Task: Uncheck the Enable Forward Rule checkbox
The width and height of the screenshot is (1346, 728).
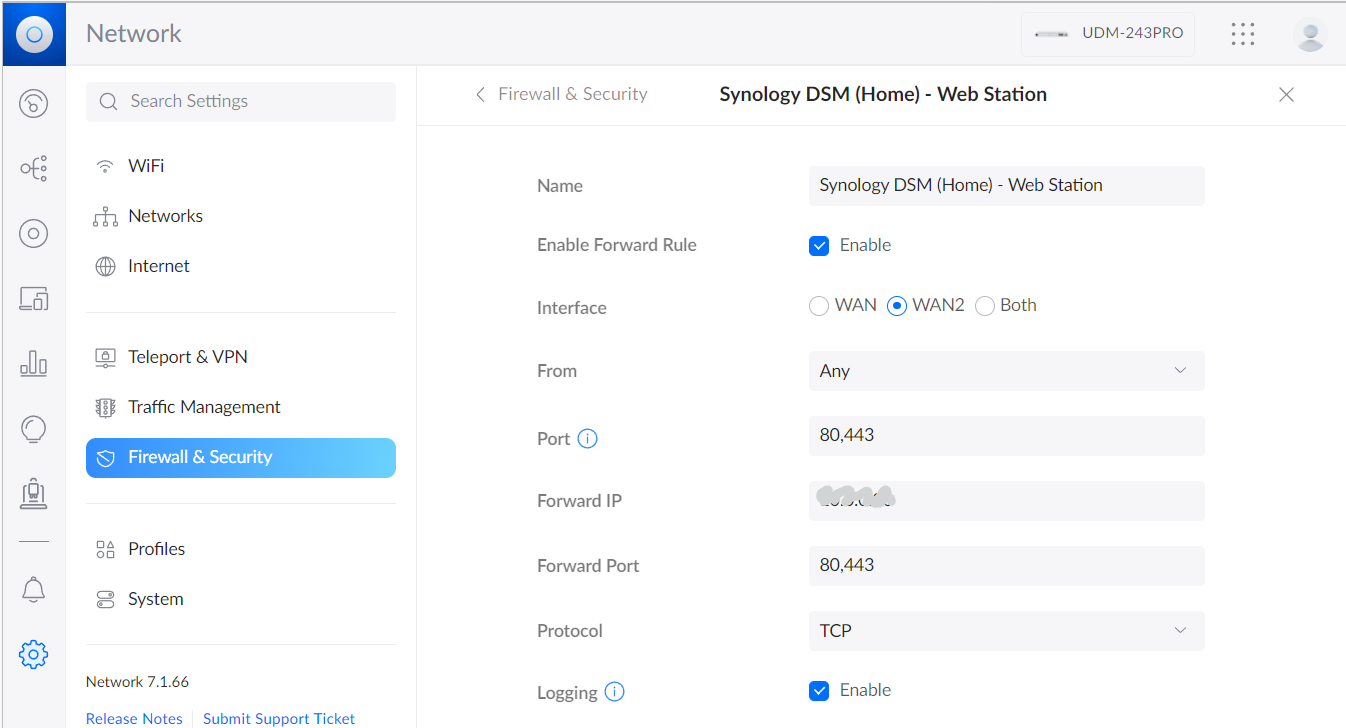Action: click(x=819, y=246)
